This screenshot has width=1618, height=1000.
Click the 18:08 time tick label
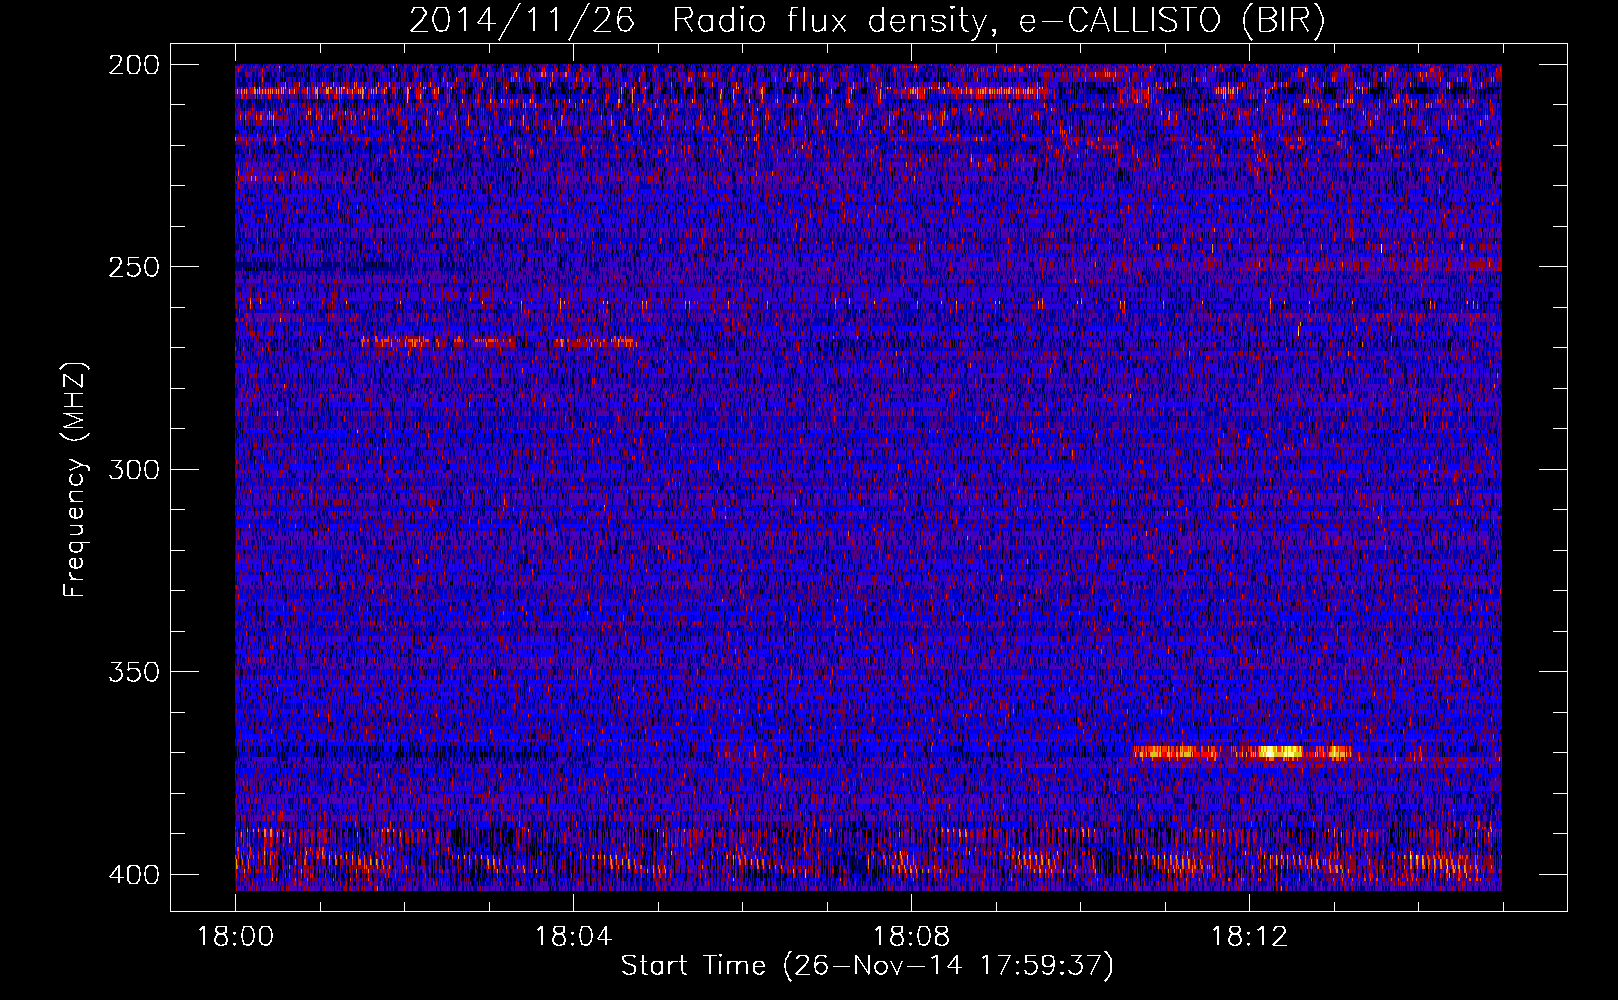point(911,937)
